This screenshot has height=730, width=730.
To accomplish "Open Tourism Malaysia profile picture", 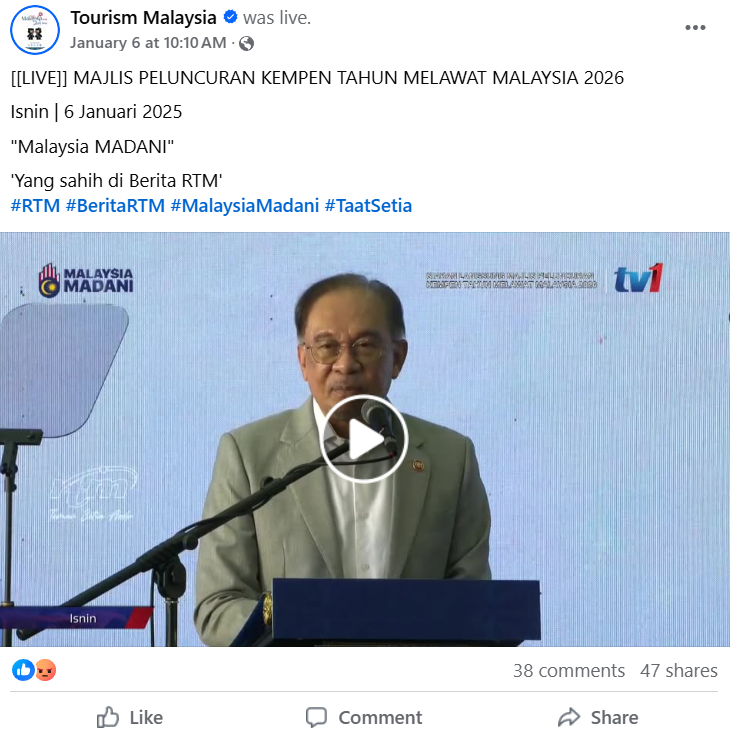I will pyautogui.click(x=35, y=30).
